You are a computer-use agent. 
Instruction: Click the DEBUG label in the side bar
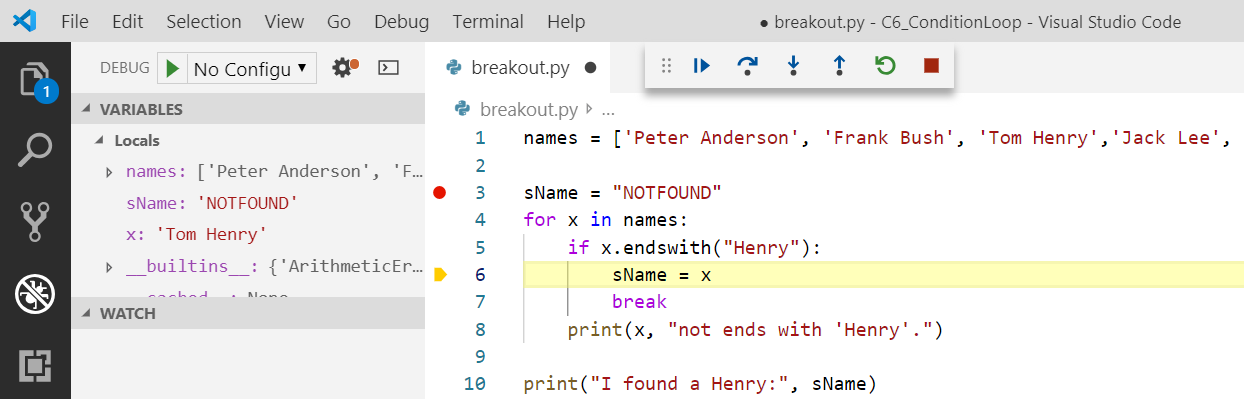[125, 68]
